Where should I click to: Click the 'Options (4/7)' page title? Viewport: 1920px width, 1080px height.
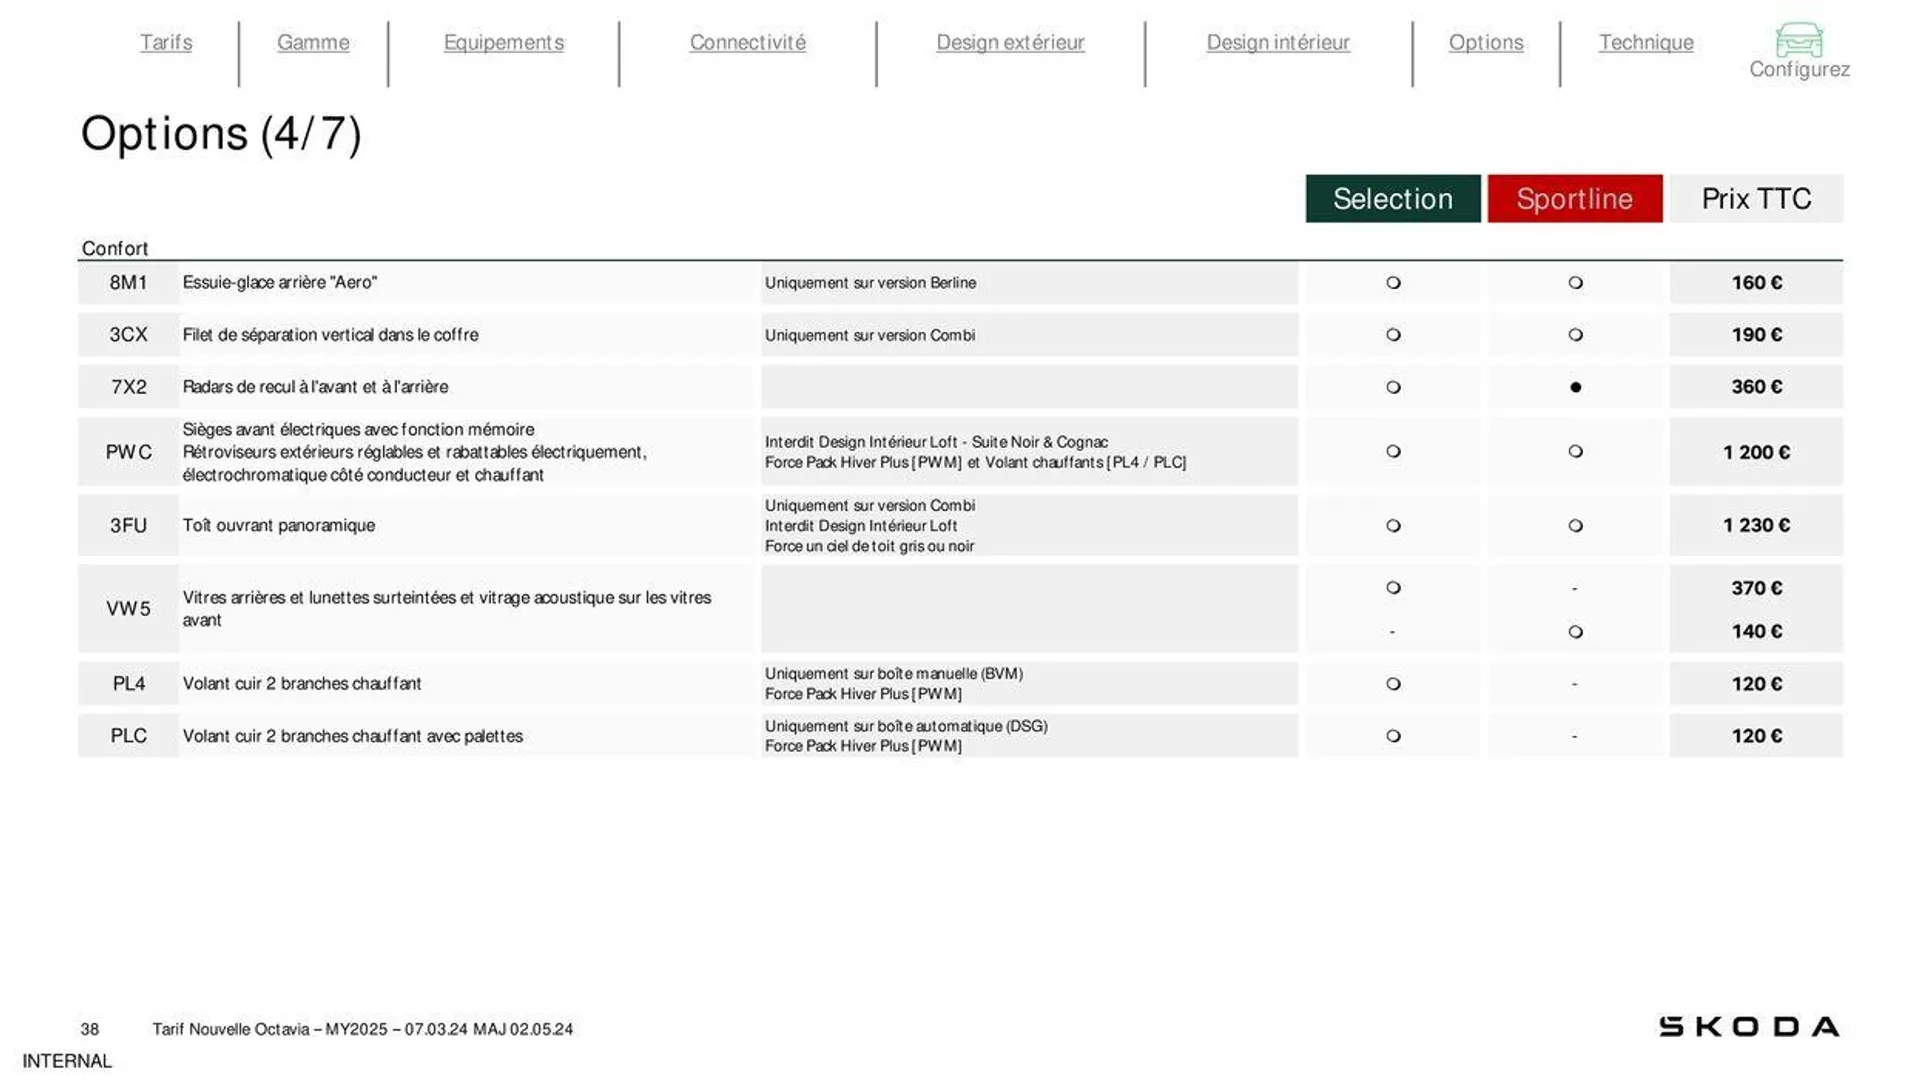(221, 134)
